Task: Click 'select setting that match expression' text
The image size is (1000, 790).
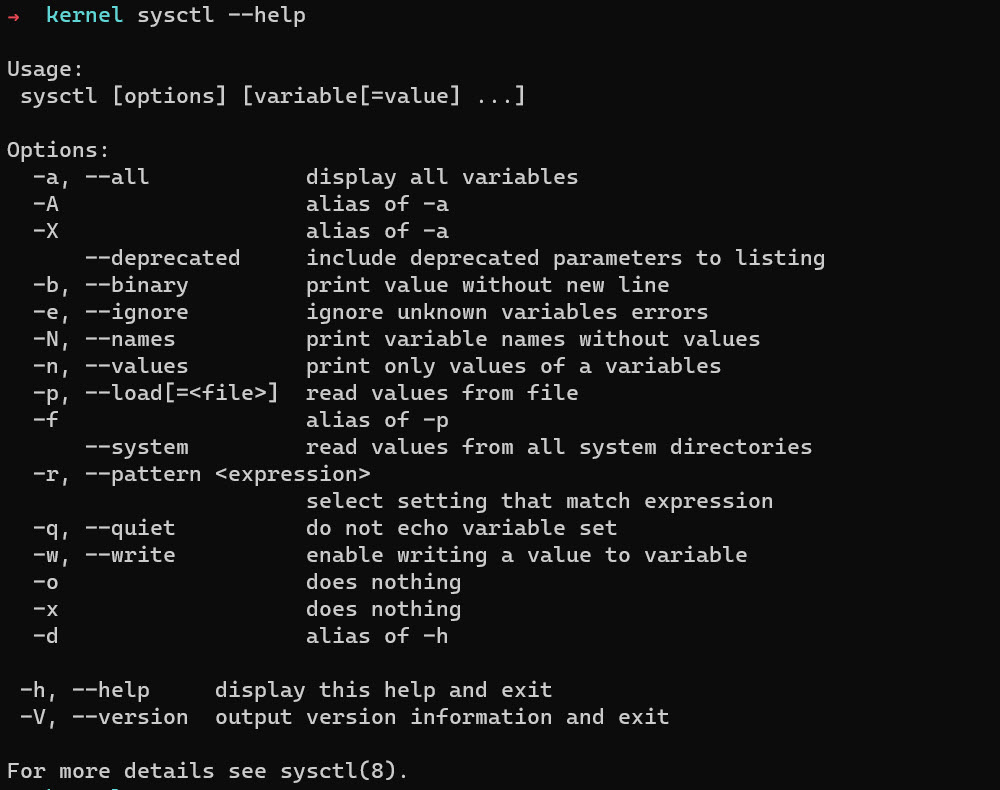Action: point(539,501)
